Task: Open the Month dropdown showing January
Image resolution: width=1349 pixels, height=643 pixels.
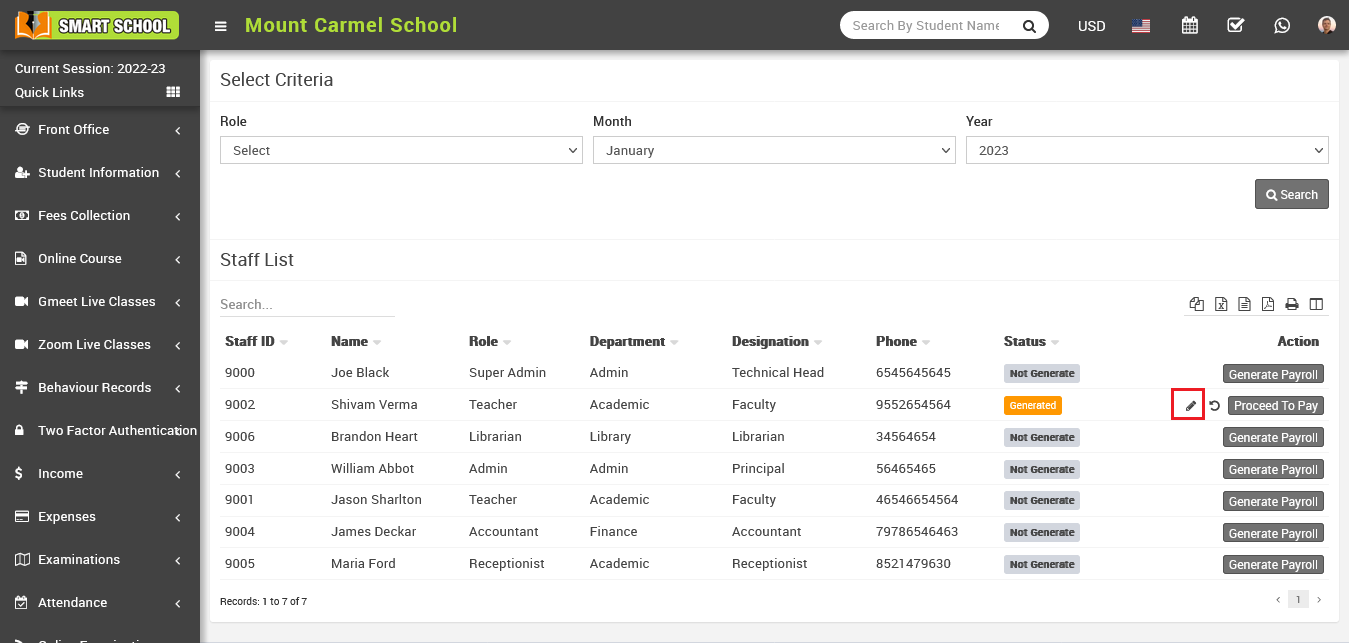Action: (774, 150)
